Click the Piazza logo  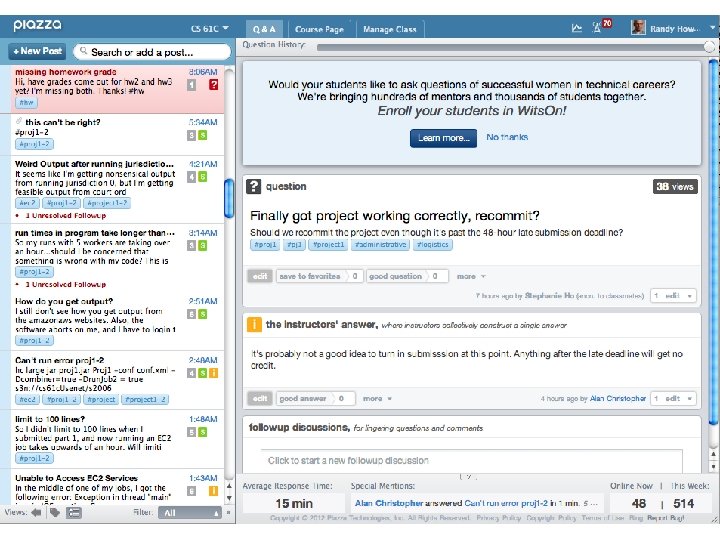37,25
